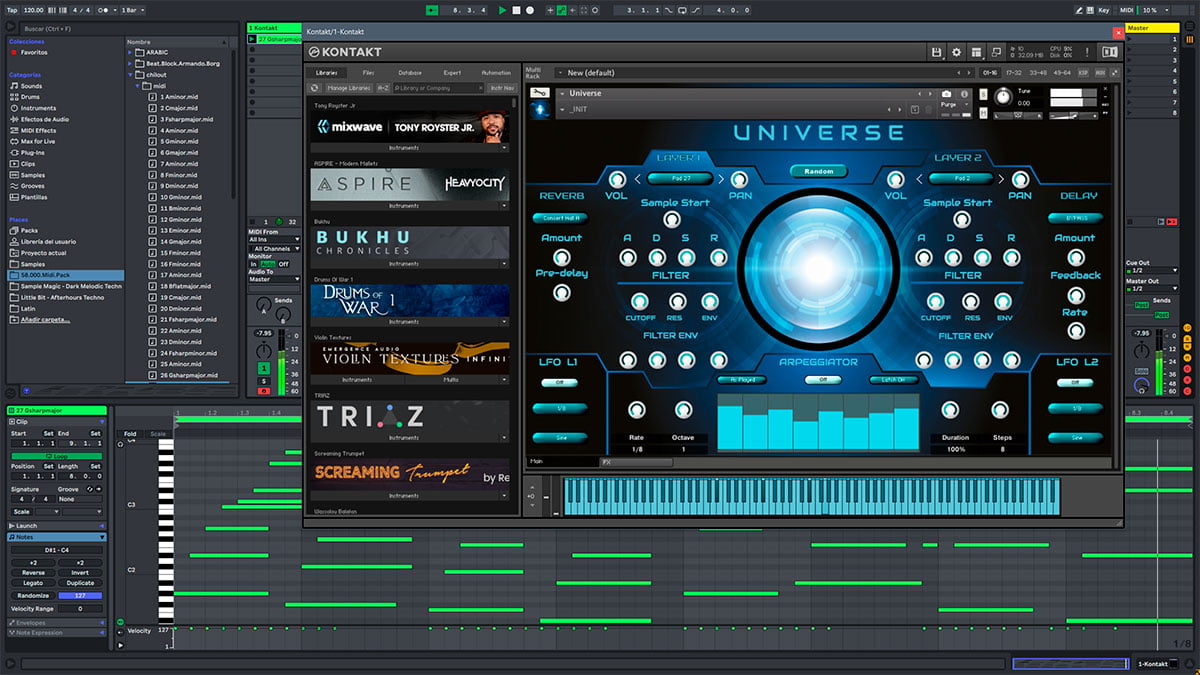Click the snapshot camera icon in Universe header
This screenshot has height=675, width=1200.
pyautogui.click(x=947, y=93)
